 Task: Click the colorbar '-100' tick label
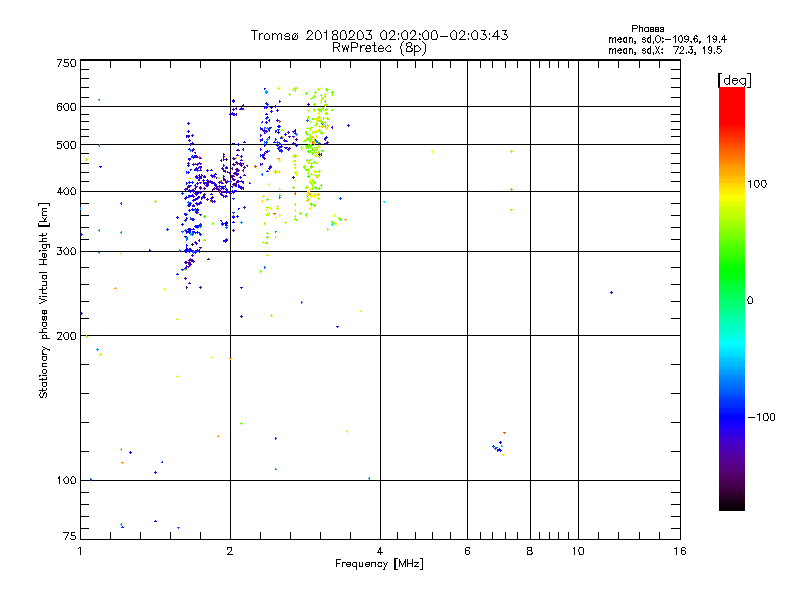pyautogui.click(x=761, y=417)
